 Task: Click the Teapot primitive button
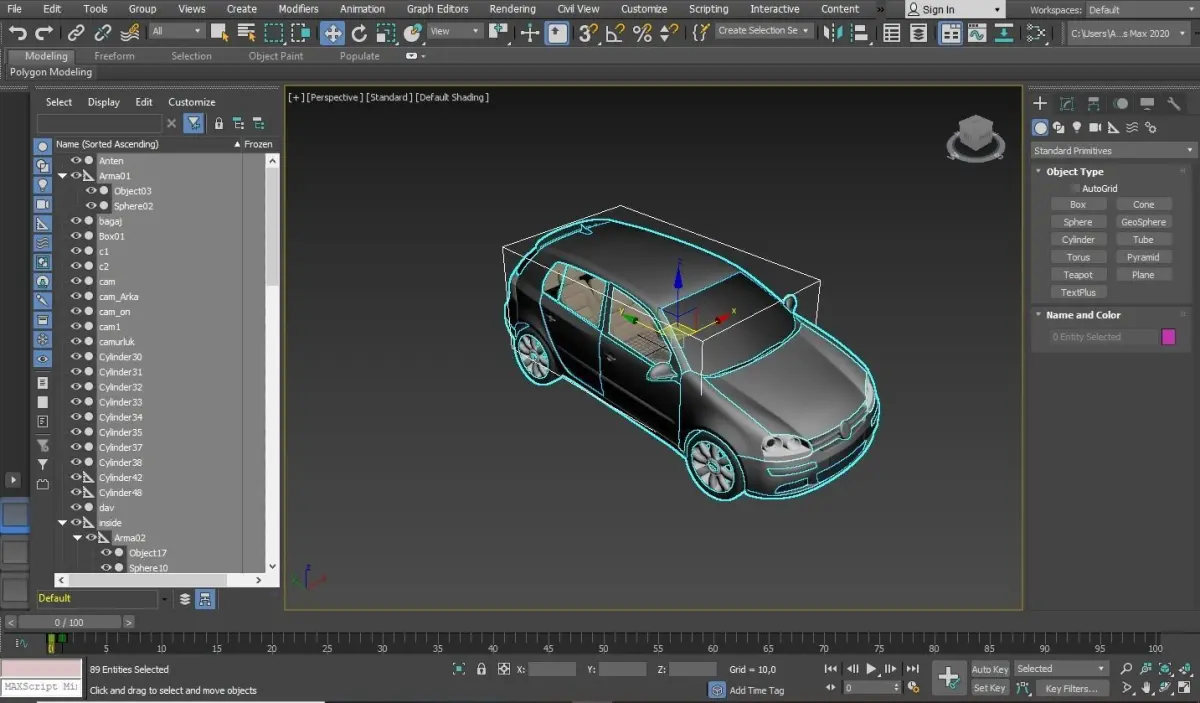point(1078,275)
